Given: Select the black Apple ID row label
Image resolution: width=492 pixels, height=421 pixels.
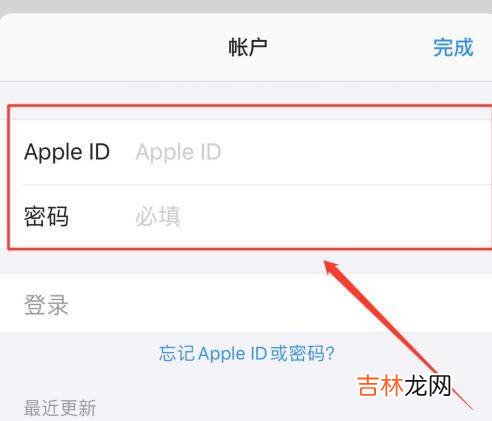Looking at the screenshot, I should (x=67, y=152).
